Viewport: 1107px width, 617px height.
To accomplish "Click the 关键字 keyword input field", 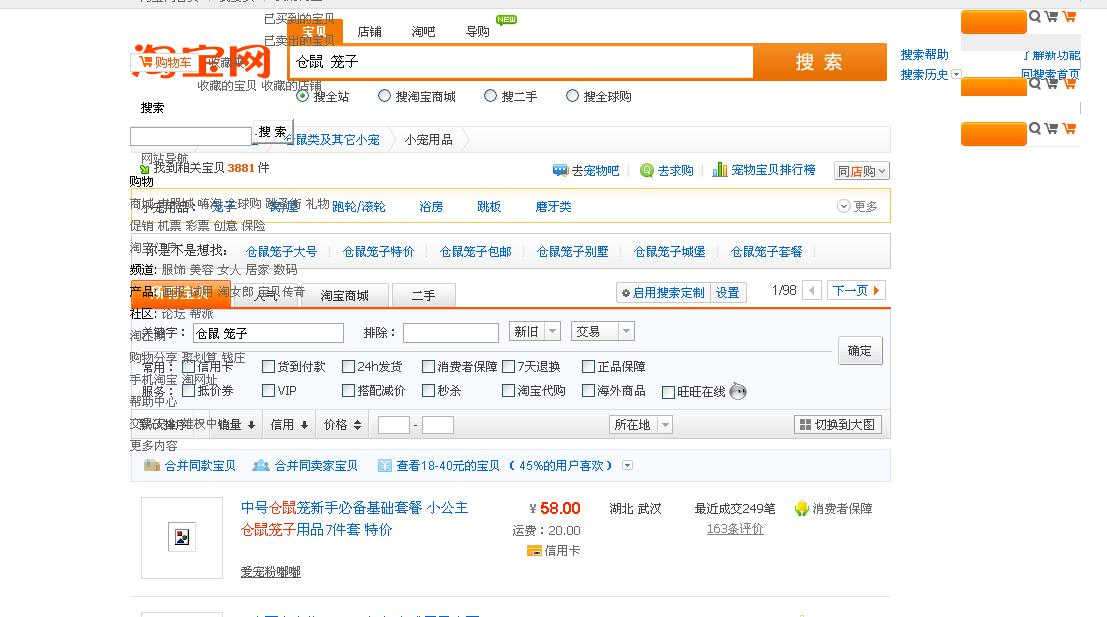I will pos(268,333).
